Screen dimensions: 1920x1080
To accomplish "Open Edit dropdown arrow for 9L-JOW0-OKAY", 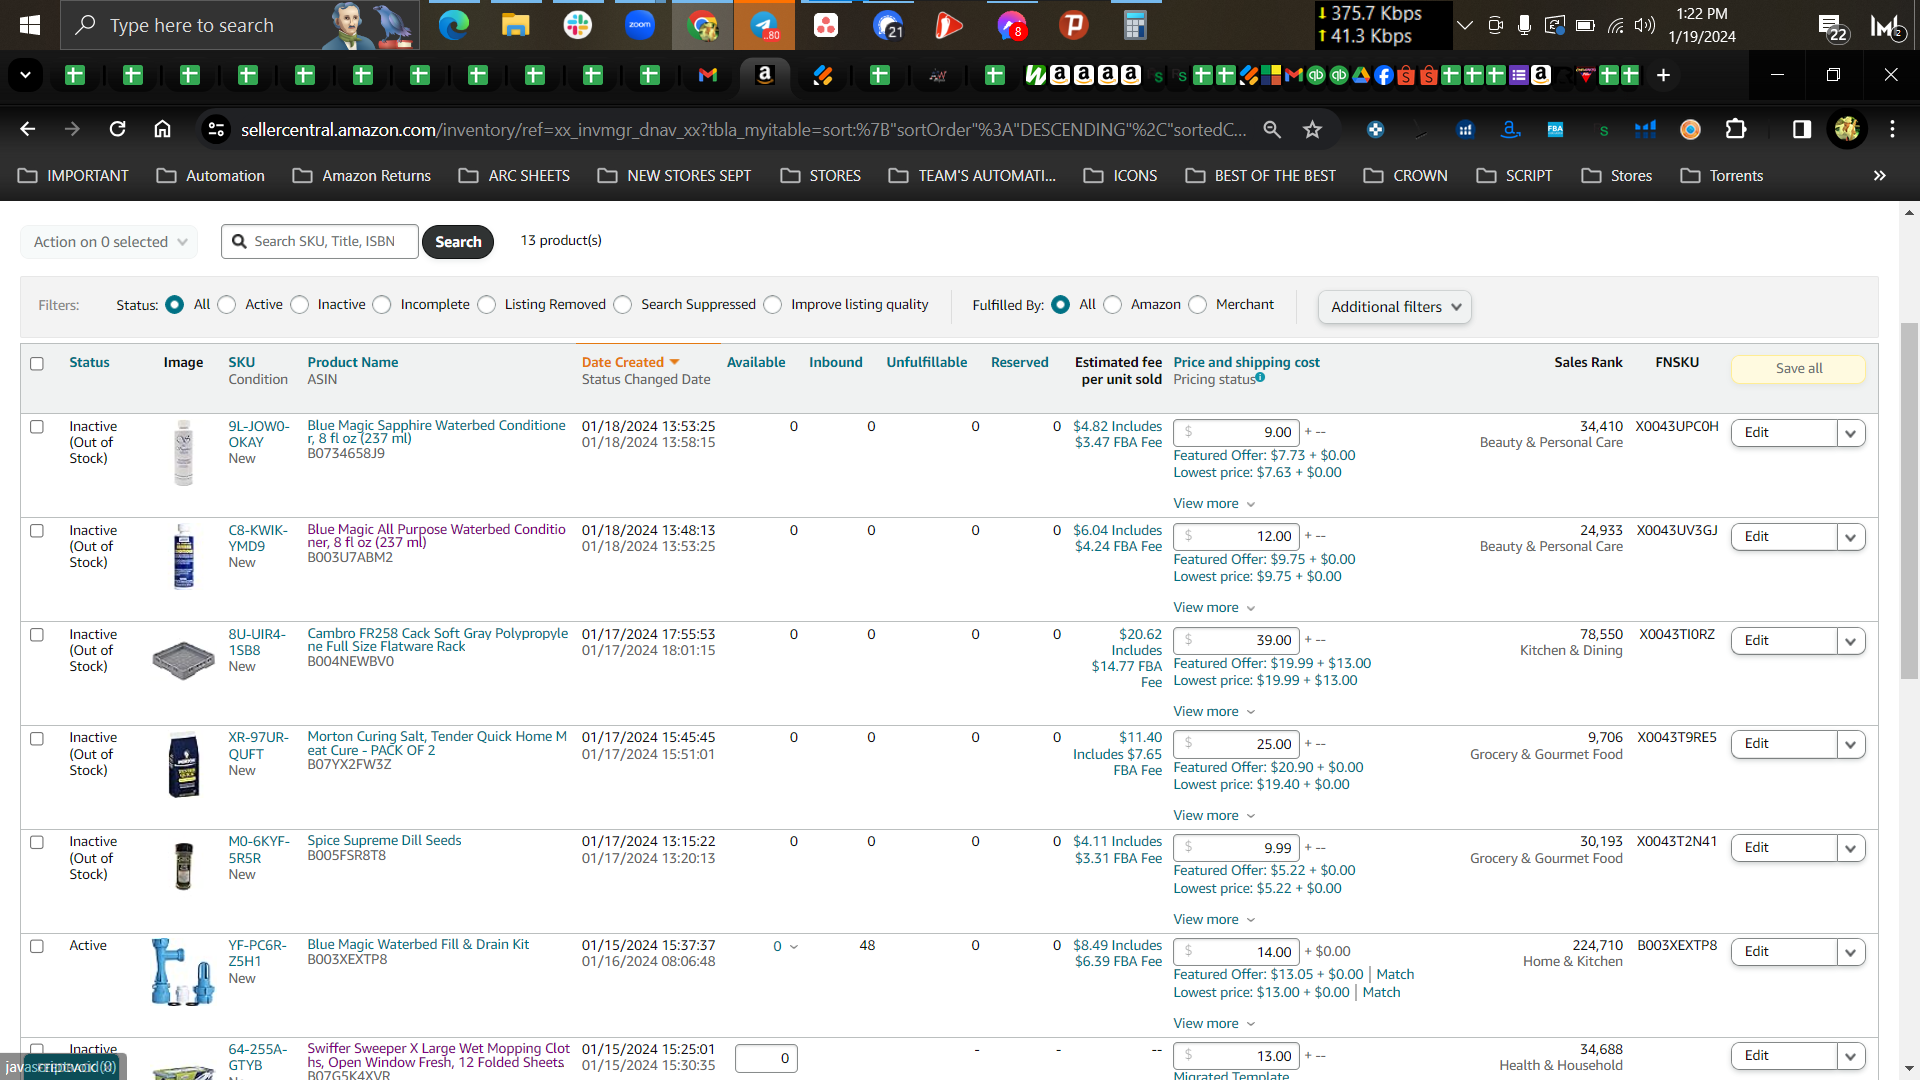I will [1851, 433].
